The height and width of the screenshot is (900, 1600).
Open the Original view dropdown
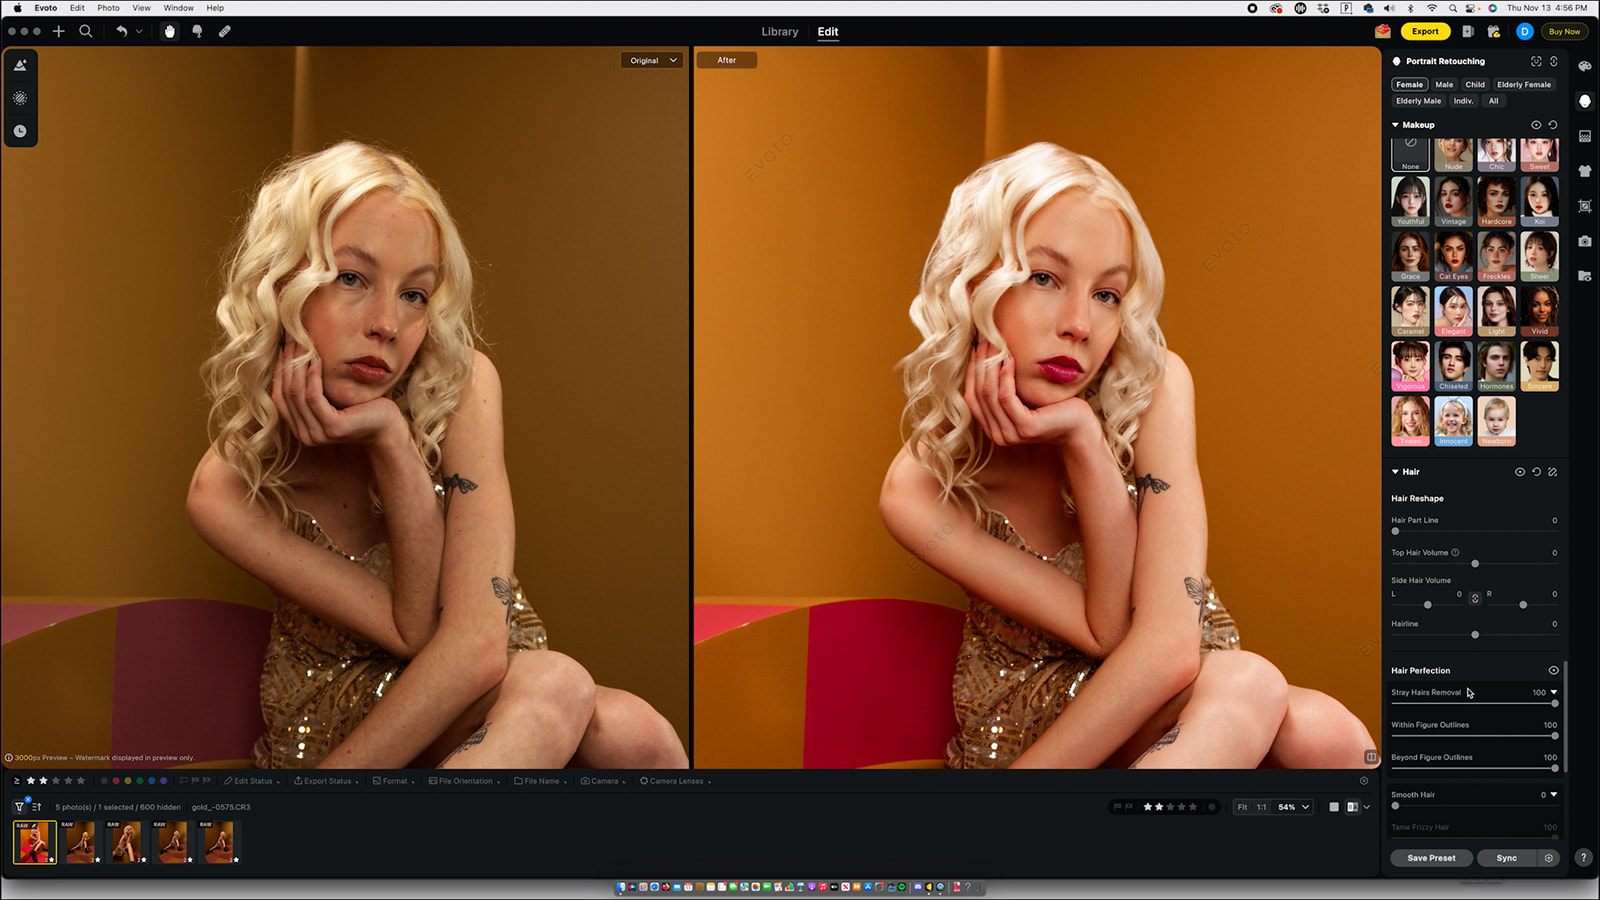point(653,60)
